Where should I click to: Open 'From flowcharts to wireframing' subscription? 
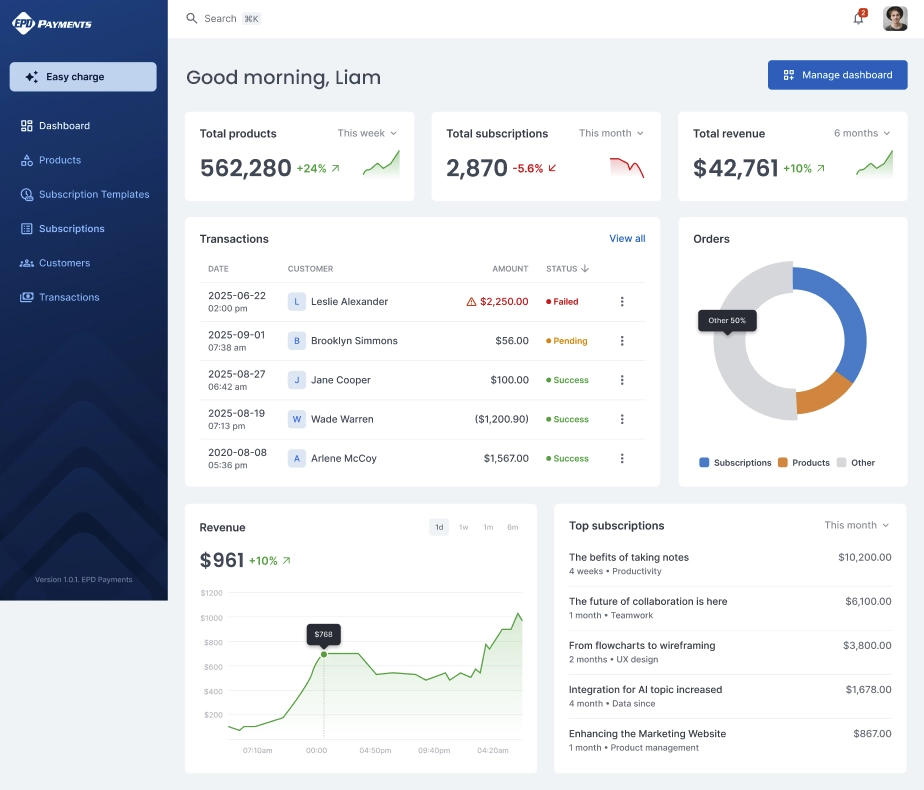point(730,652)
